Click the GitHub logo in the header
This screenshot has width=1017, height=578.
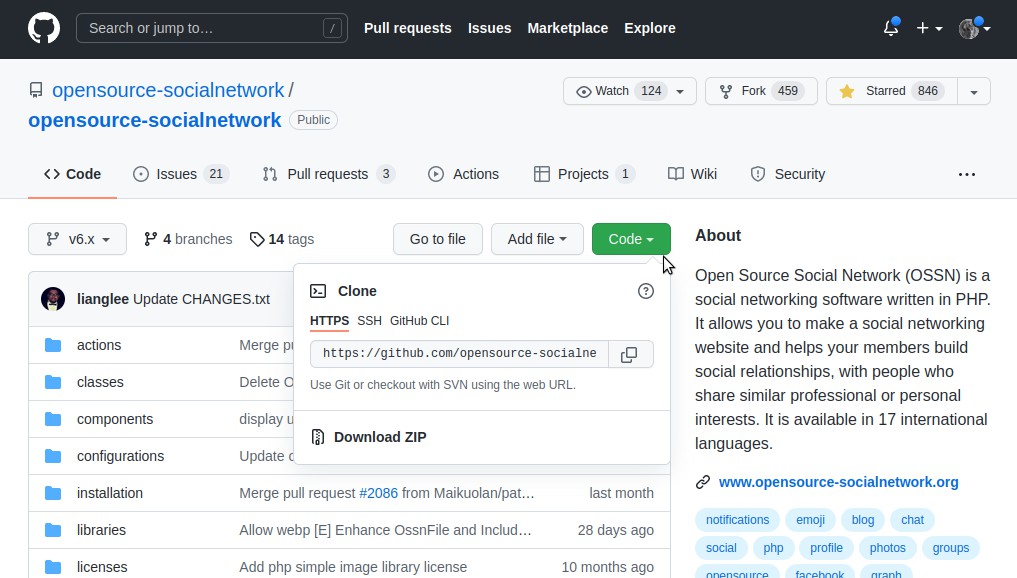pos(44,29)
